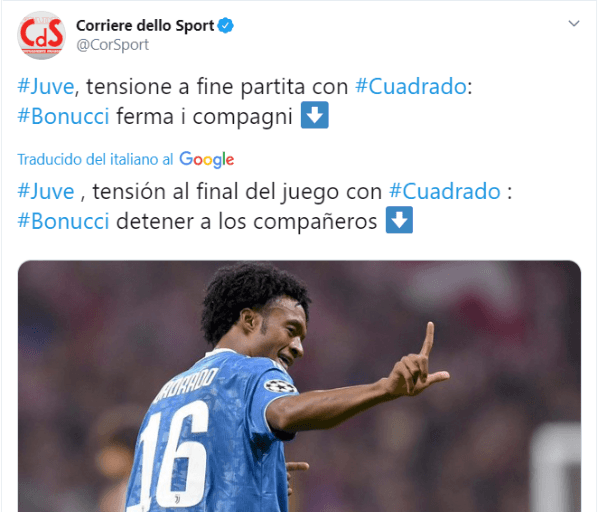Click the down-arrow emoji after 'compañeros'
This screenshot has height=512, width=598.
[399, 220]
